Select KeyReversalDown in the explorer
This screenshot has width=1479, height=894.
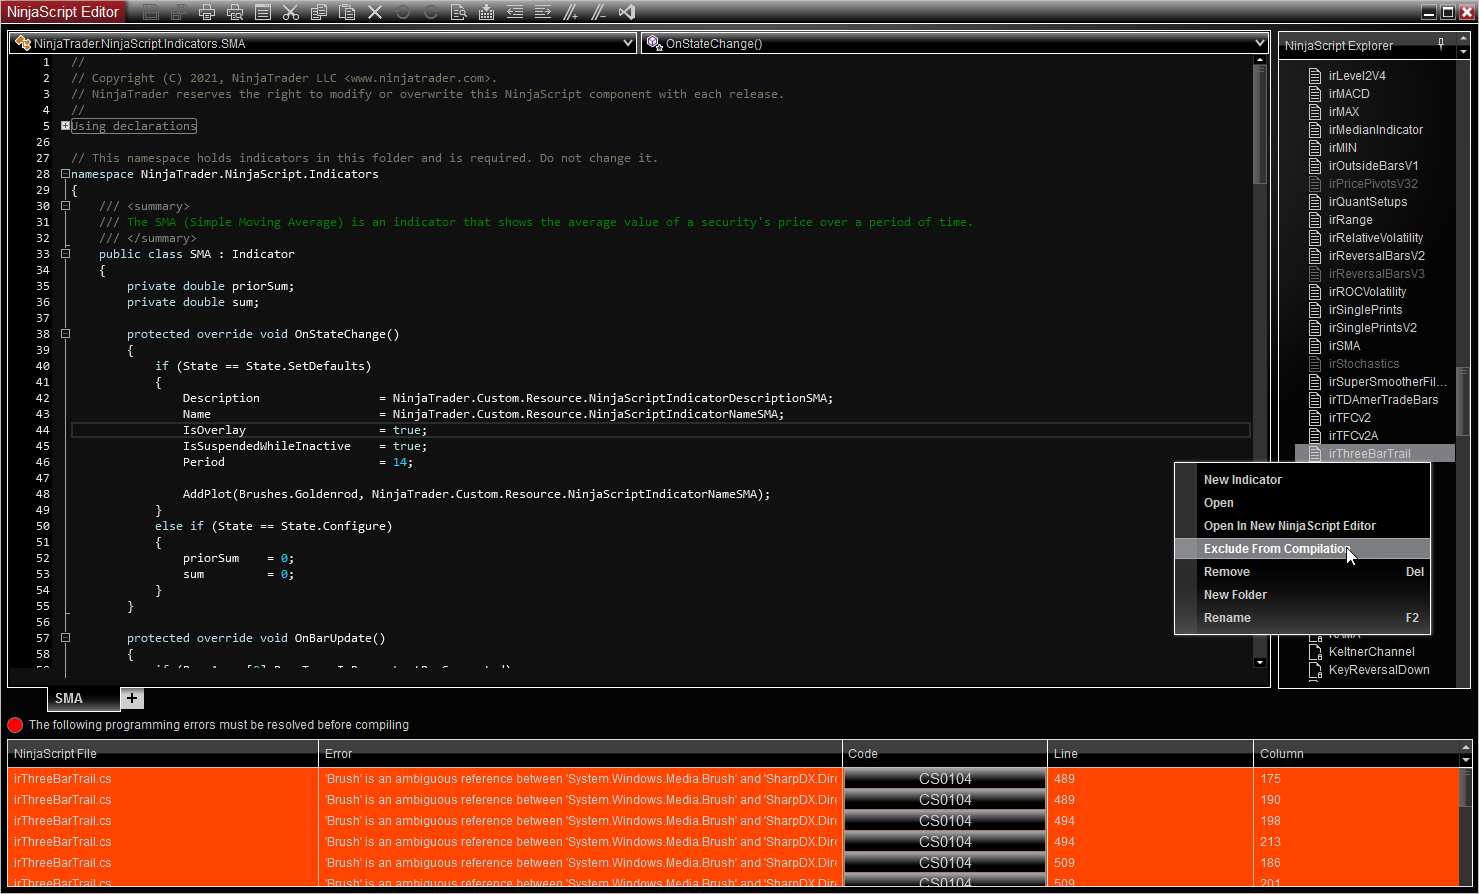pyautogui.click(x=1378, y=670)
